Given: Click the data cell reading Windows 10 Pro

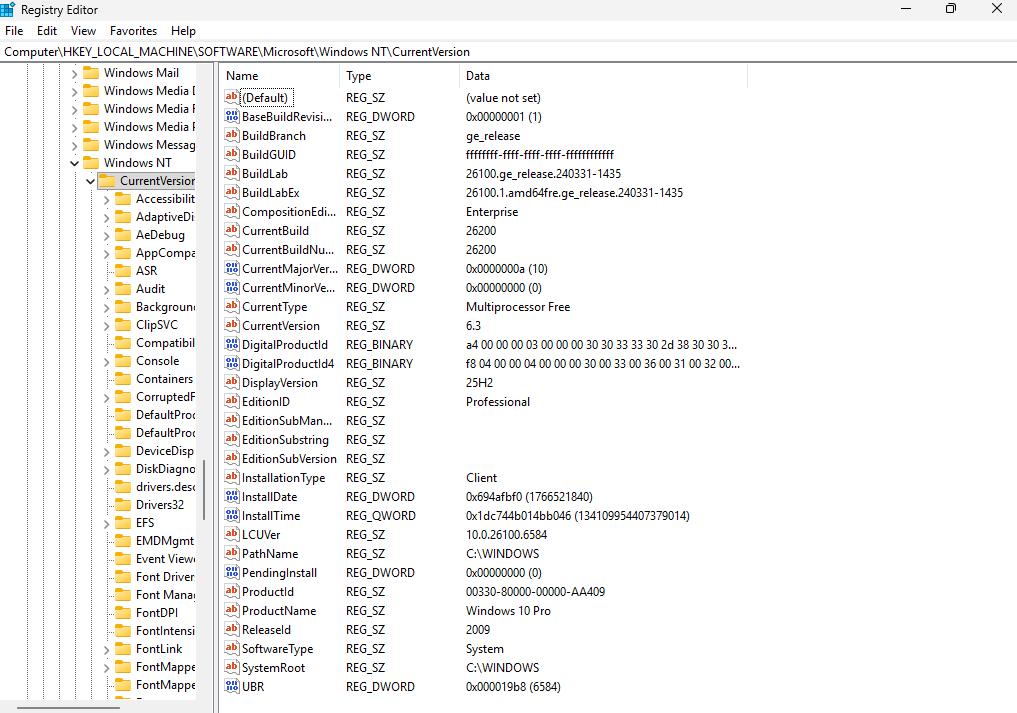Looking at the screenshot, I should (508, 610).
